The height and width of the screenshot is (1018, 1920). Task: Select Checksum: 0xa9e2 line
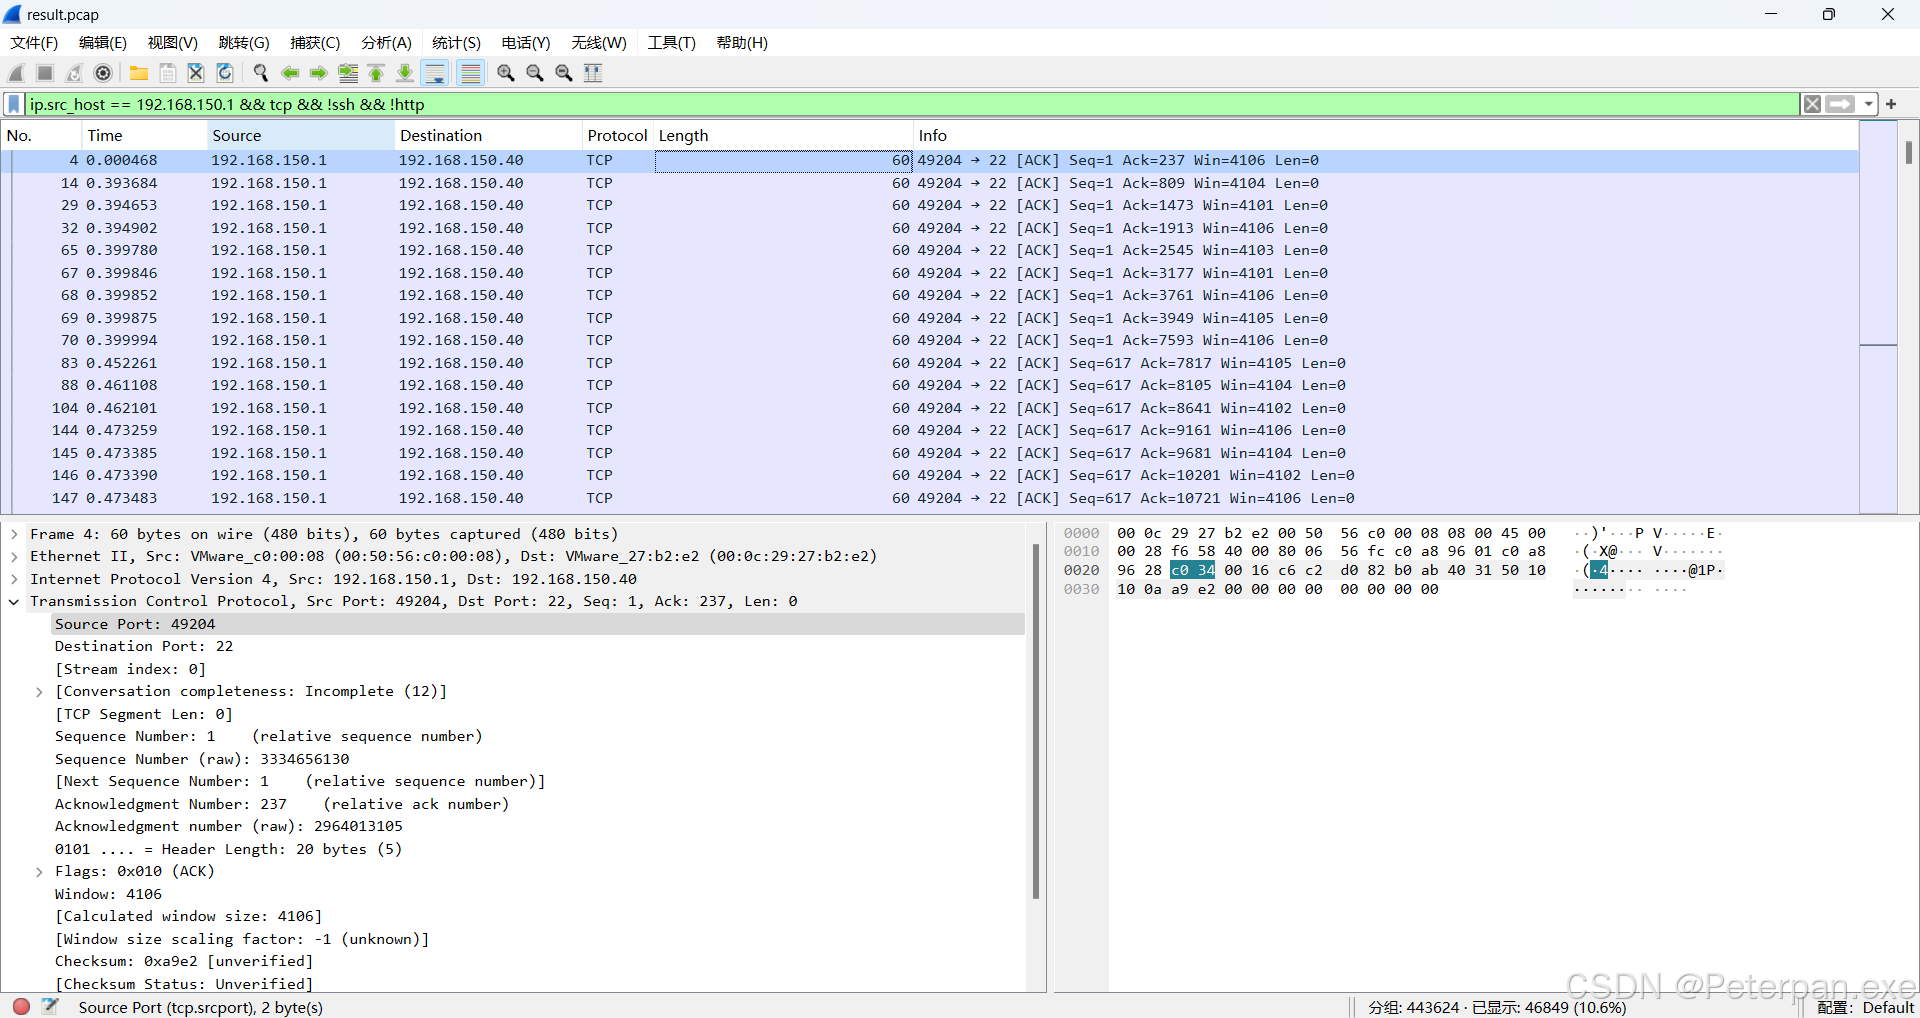pos(184,962)
